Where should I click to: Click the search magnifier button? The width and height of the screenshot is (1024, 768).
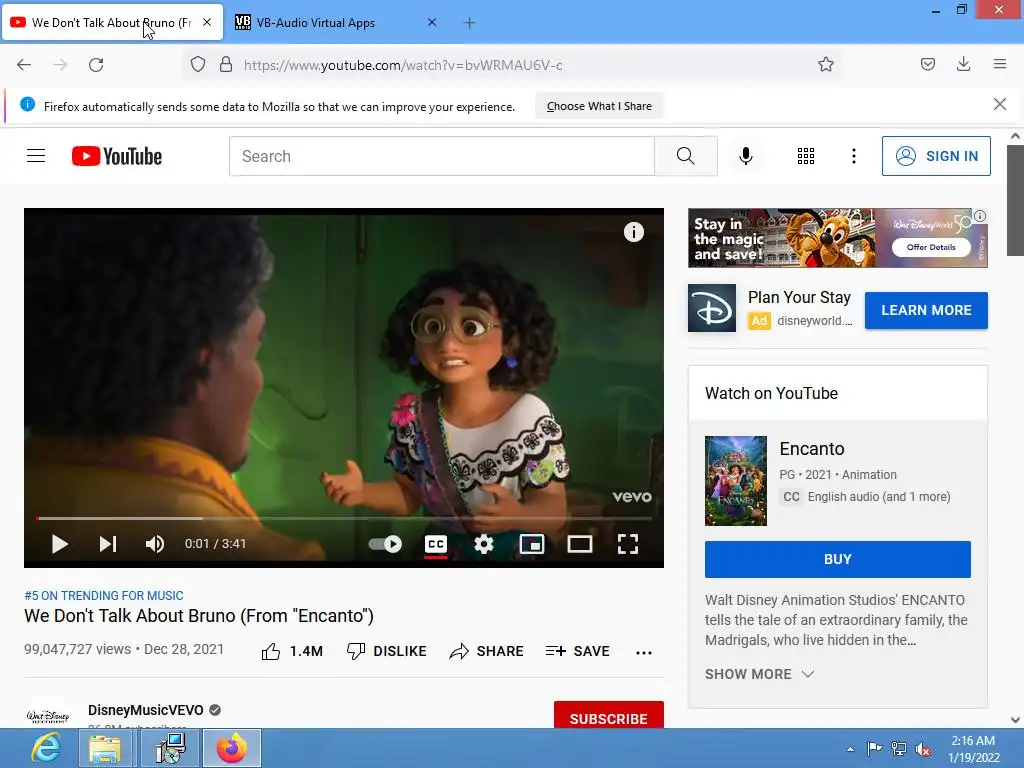(x=686, y=156)
